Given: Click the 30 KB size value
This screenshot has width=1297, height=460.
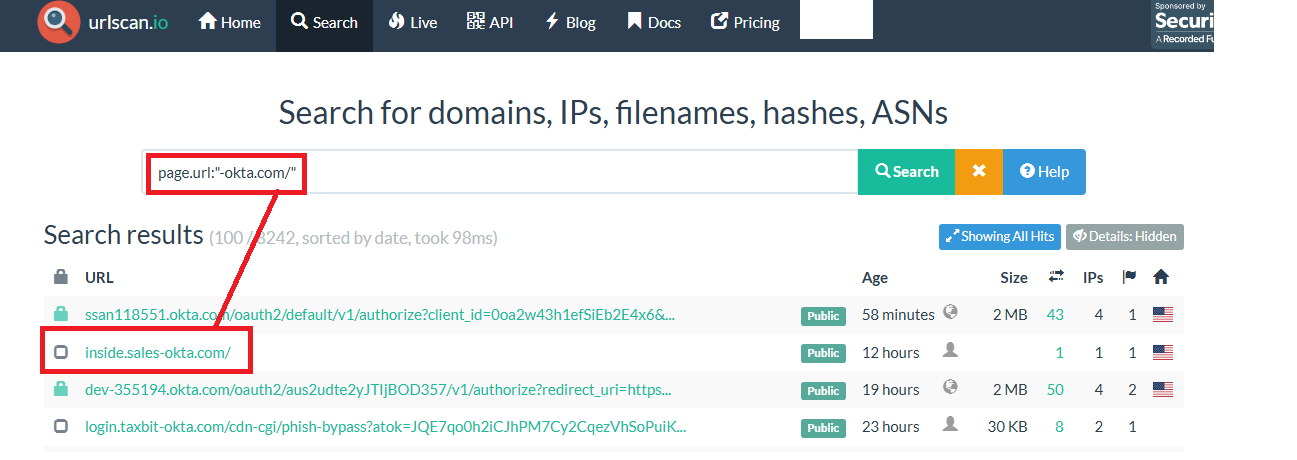Looking at the screenshot, I should click(1009, 426).
